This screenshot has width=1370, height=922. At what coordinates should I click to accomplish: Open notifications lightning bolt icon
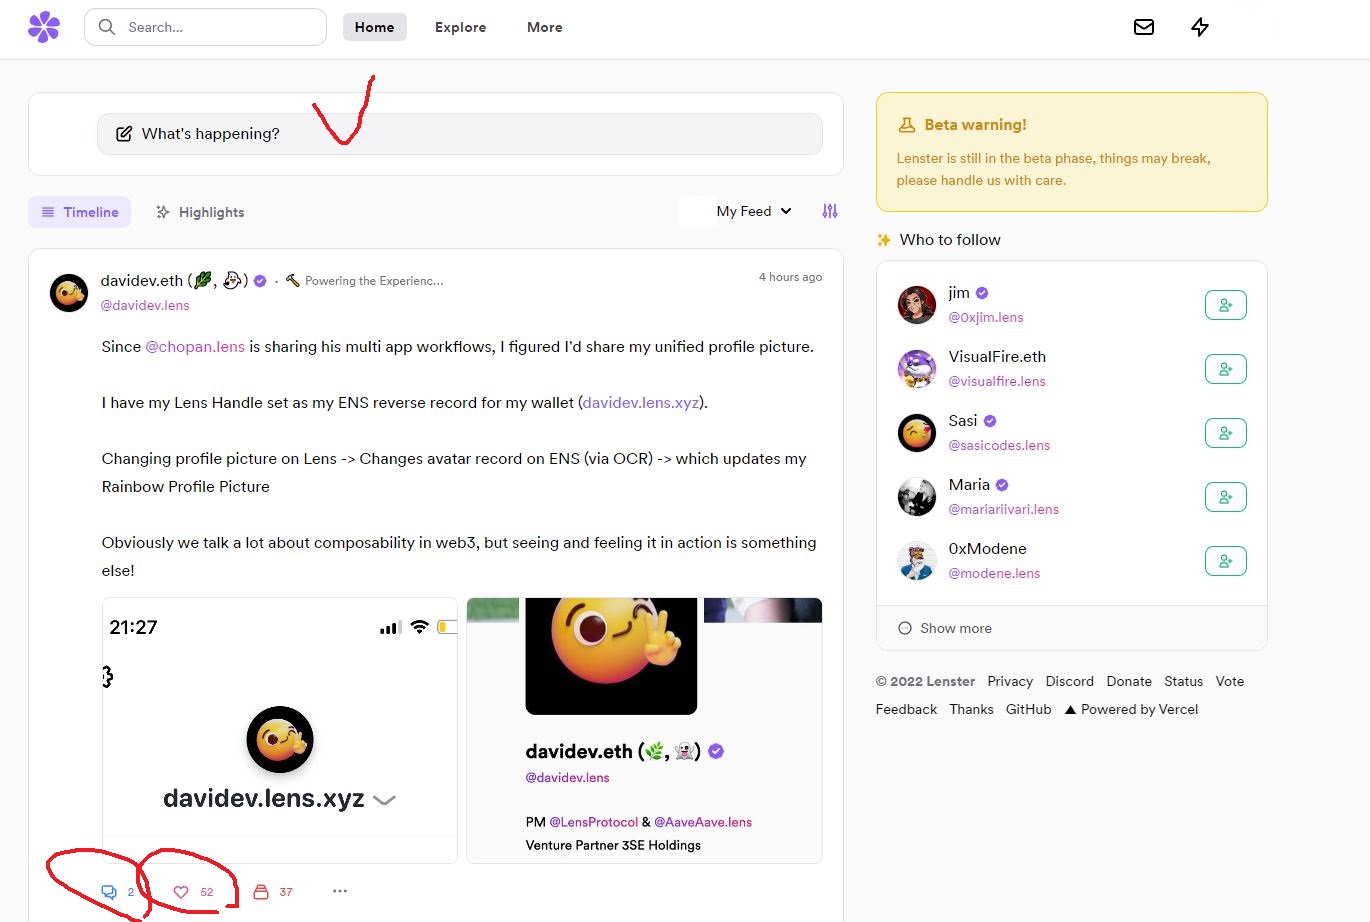pos(1200,27)
